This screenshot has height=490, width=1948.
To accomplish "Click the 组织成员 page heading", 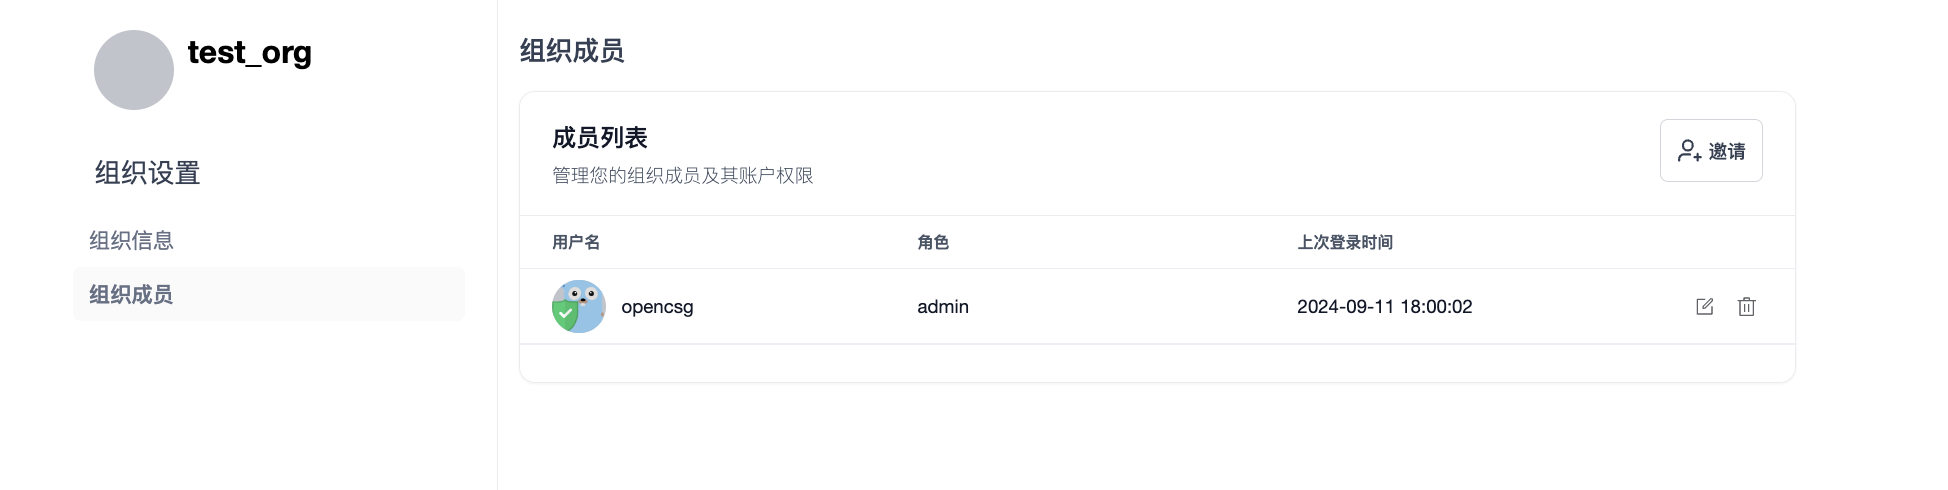I will tap(572, 51).
